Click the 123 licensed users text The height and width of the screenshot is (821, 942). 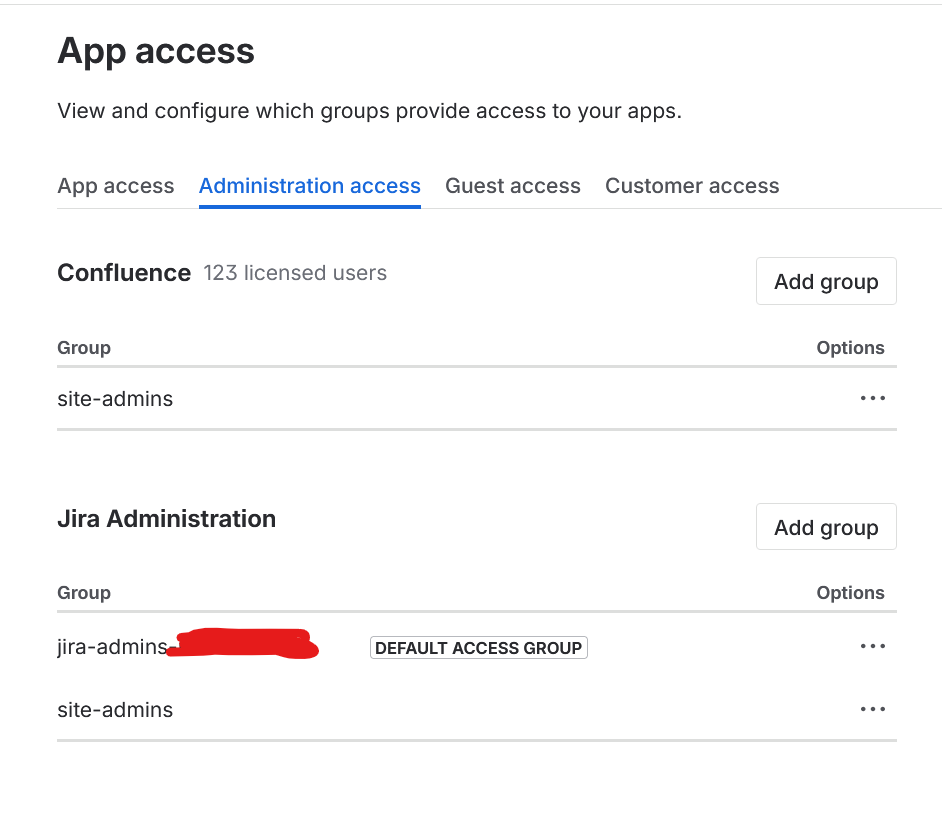(x=295, y=273)
